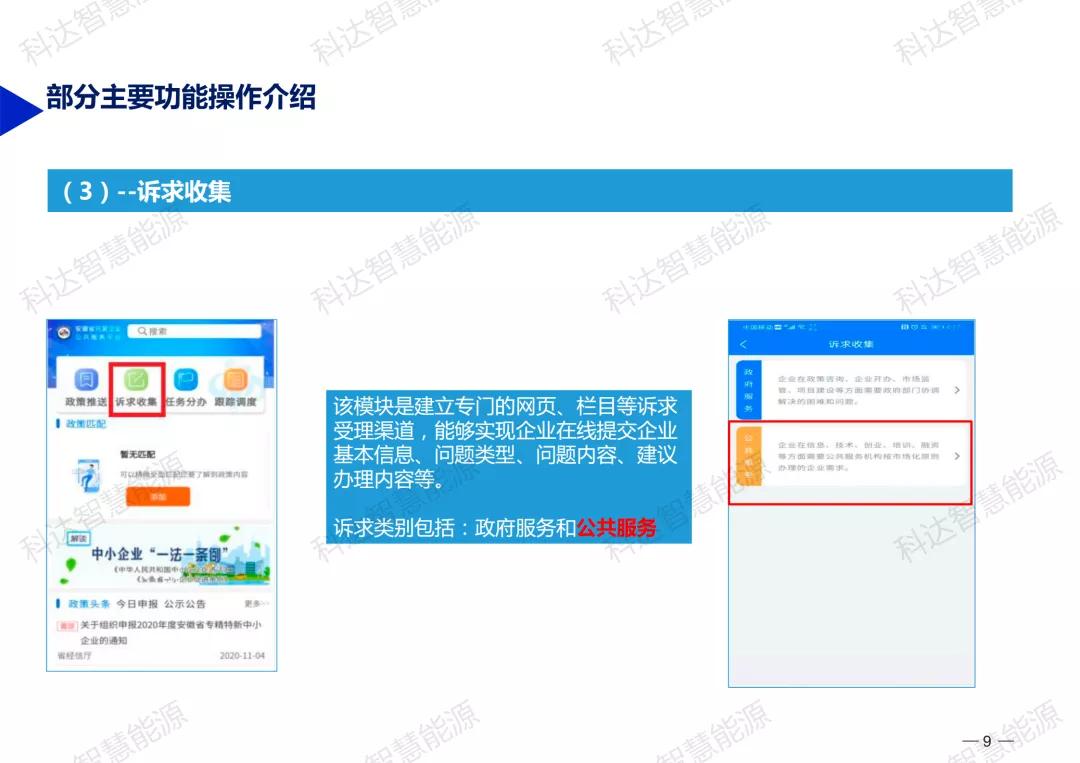
Task: Tap the 政策推送 icon
Action: tap(86, 379)
